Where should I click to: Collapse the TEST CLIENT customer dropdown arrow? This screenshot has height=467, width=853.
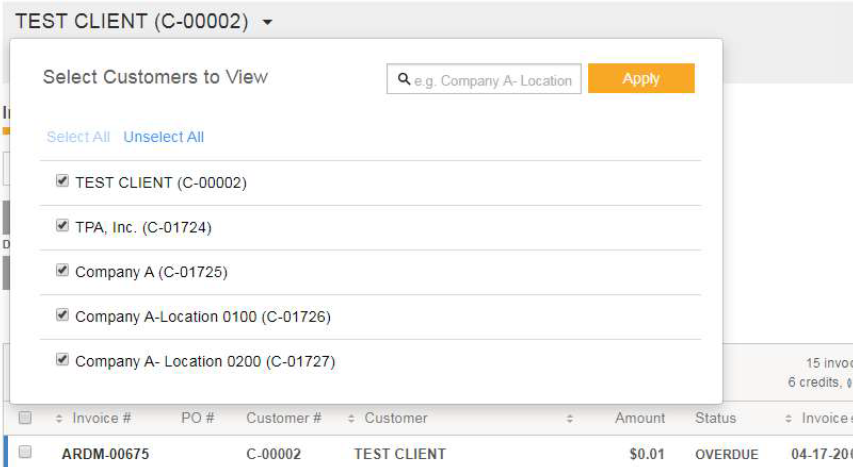pos(267,22)
